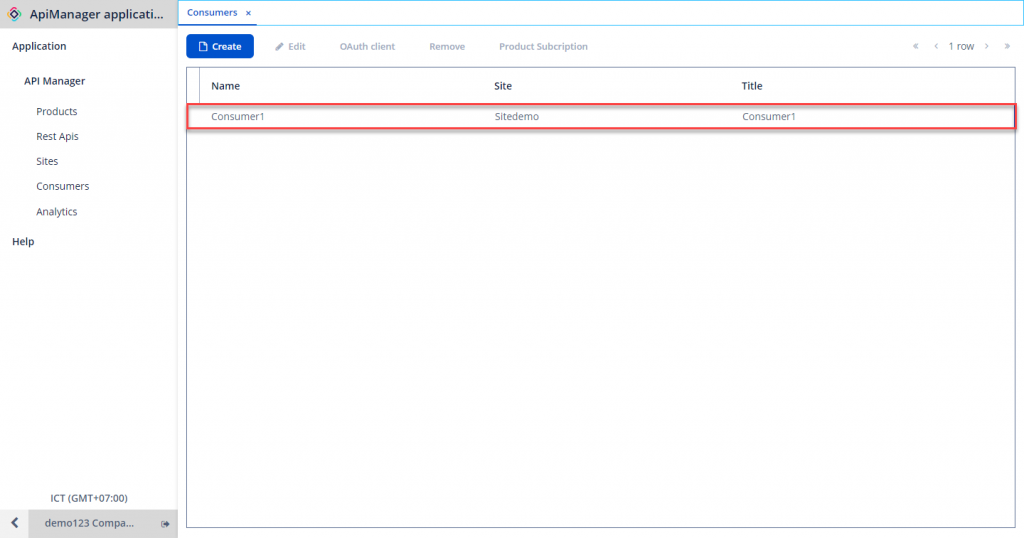Click the Remove button
This screenshot has width=1024, height=538.
tap(447, 46)
